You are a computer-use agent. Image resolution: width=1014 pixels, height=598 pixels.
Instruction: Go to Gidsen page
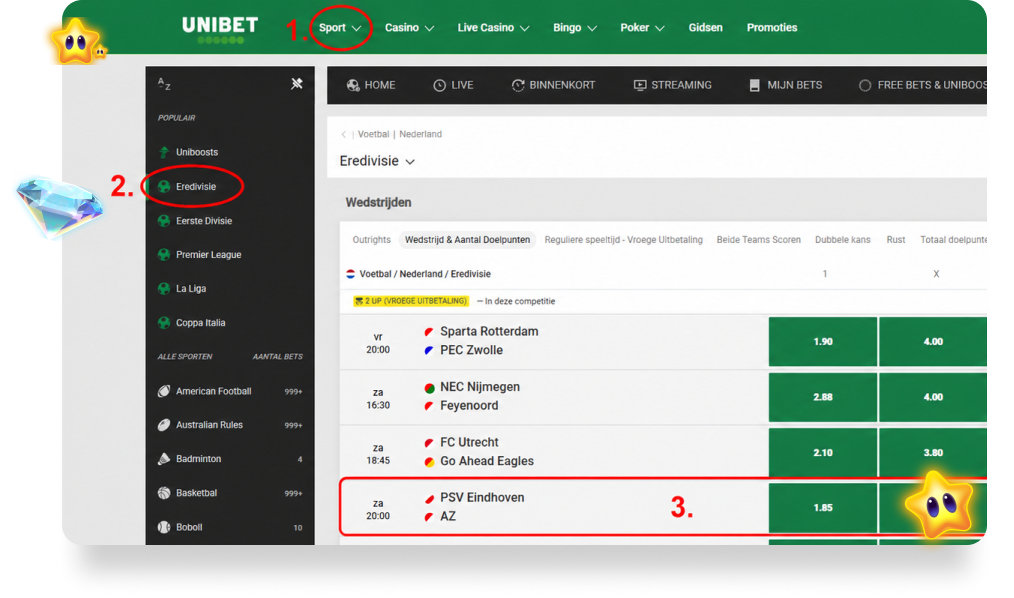(x=705, y=28)
